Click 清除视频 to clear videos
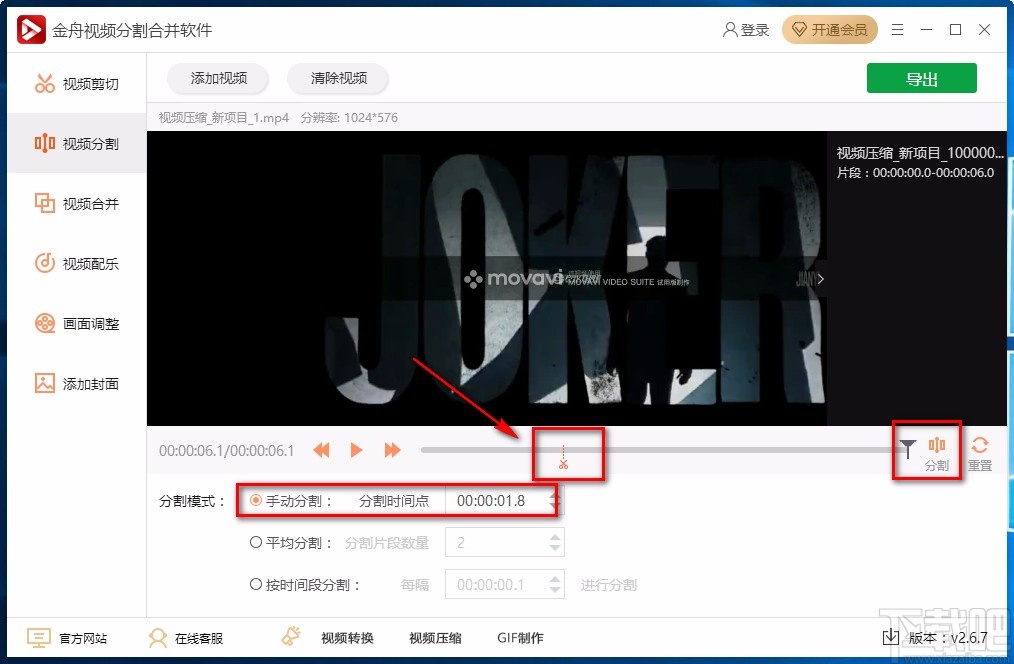The image size is (1014, 664). click(338, 78)
